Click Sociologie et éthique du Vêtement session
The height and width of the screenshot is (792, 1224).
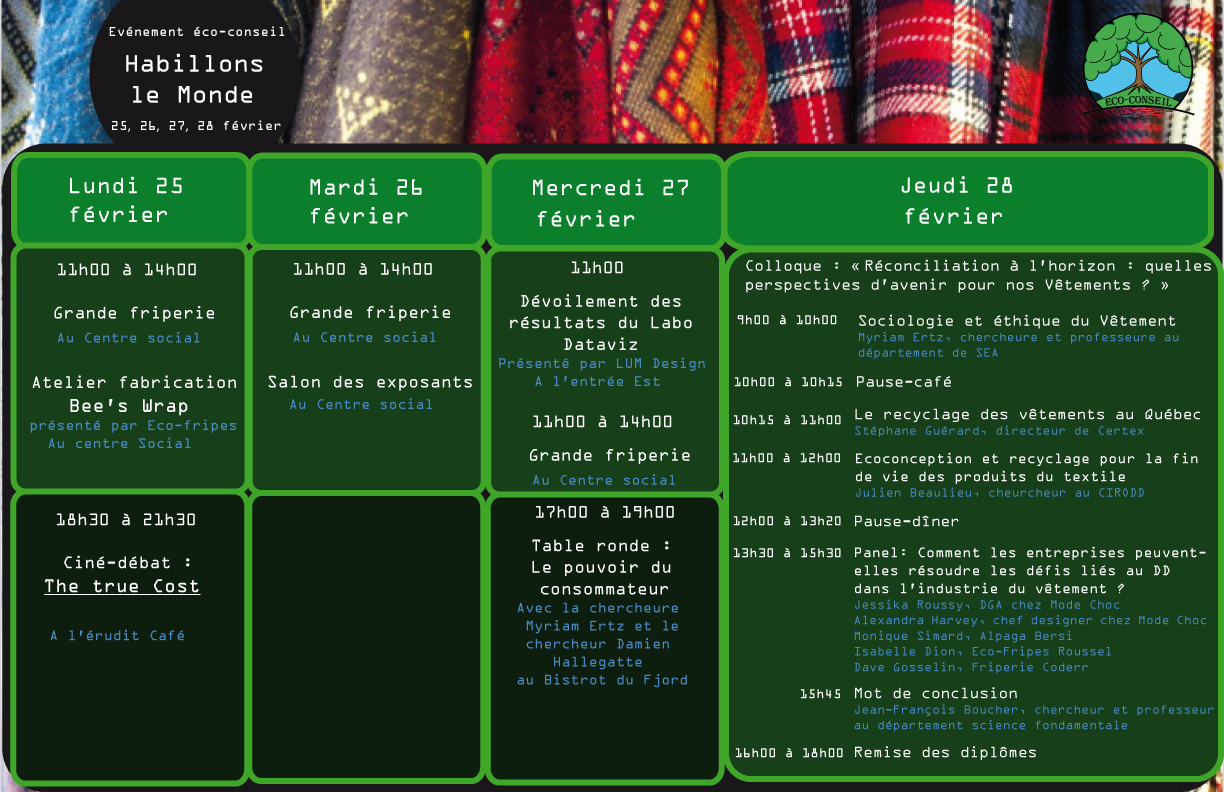(x=1016, y=321)
